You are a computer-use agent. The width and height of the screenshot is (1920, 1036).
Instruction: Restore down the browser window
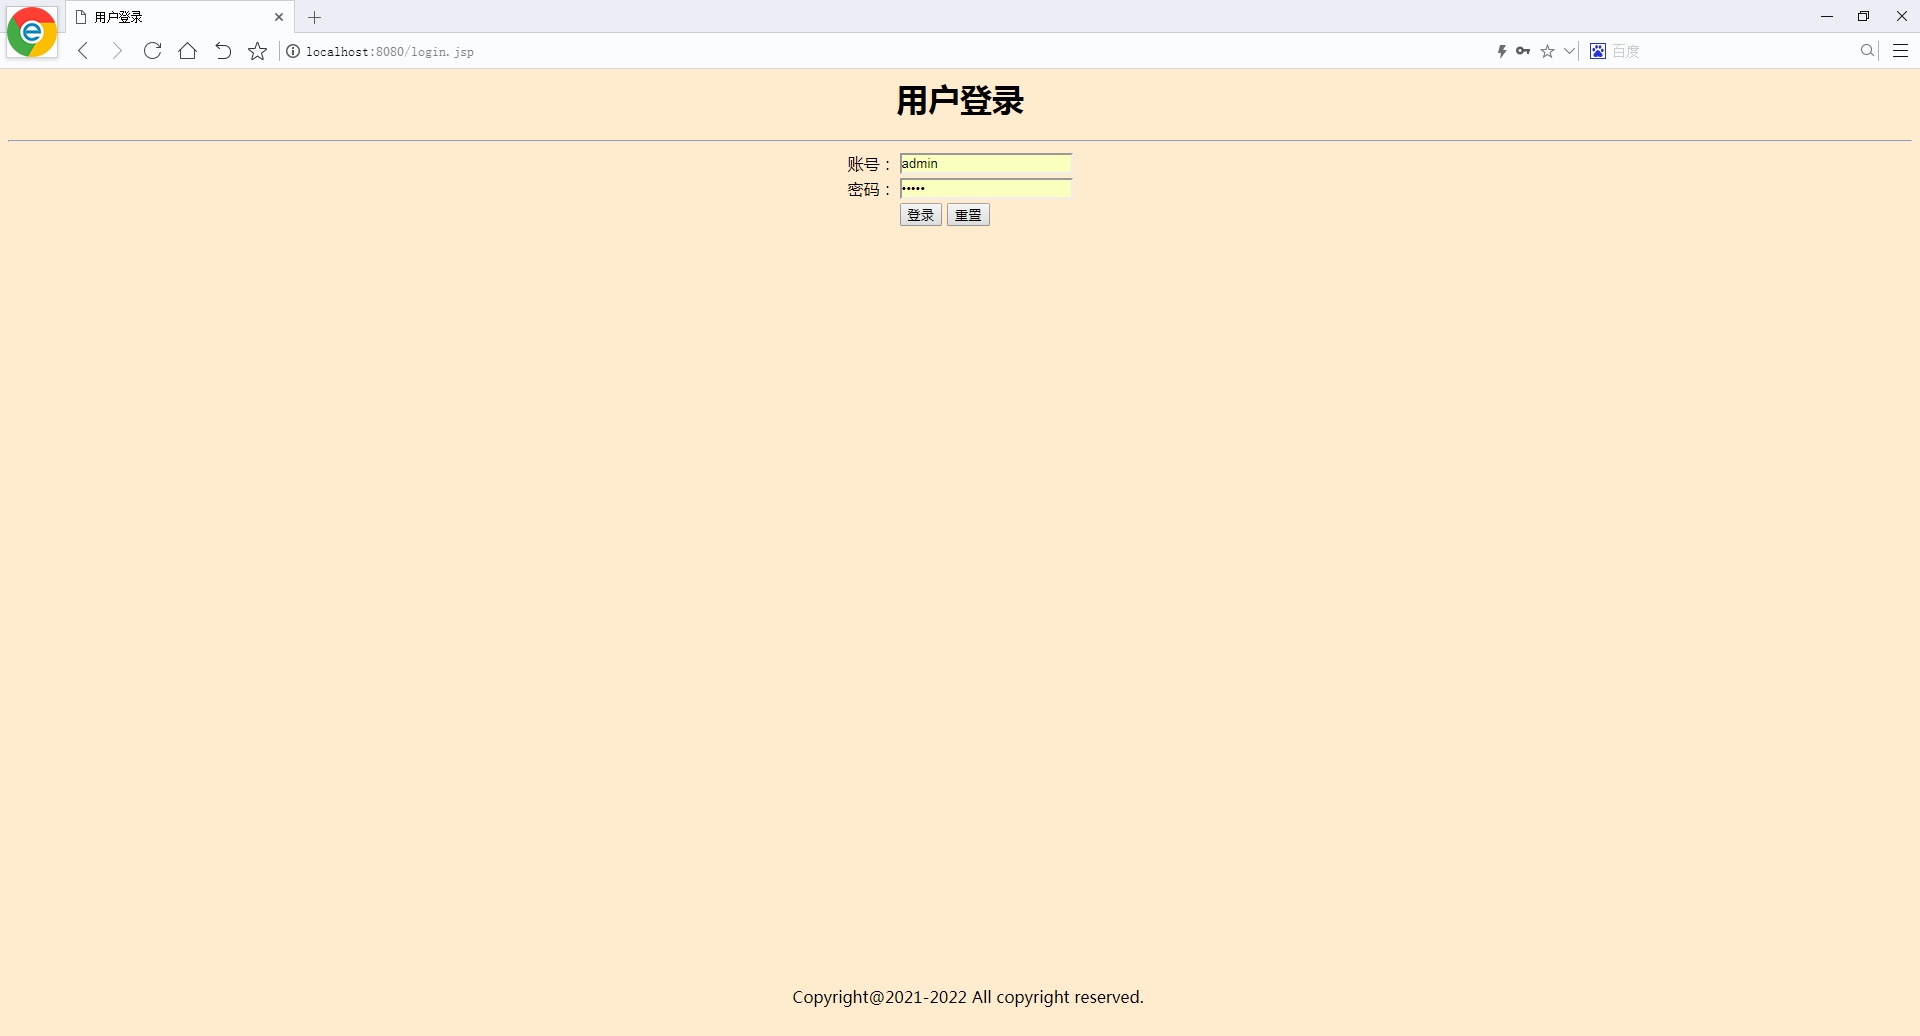1863,16
